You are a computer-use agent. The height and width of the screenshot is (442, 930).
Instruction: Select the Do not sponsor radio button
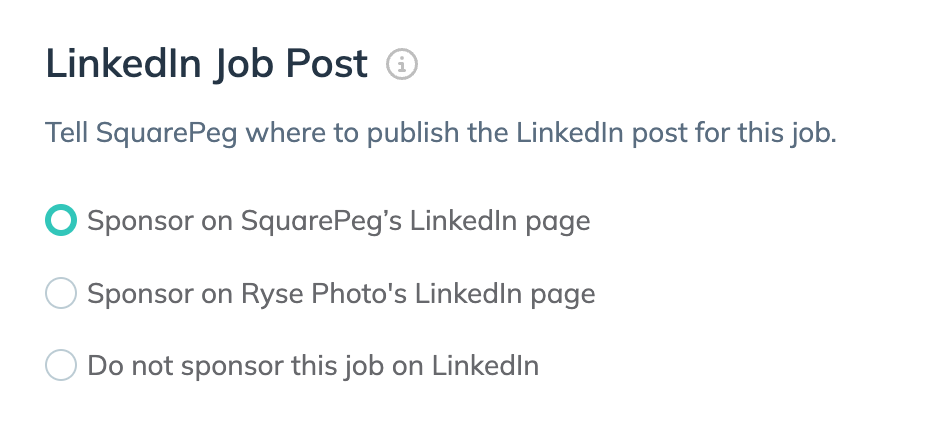pos(61,365)
